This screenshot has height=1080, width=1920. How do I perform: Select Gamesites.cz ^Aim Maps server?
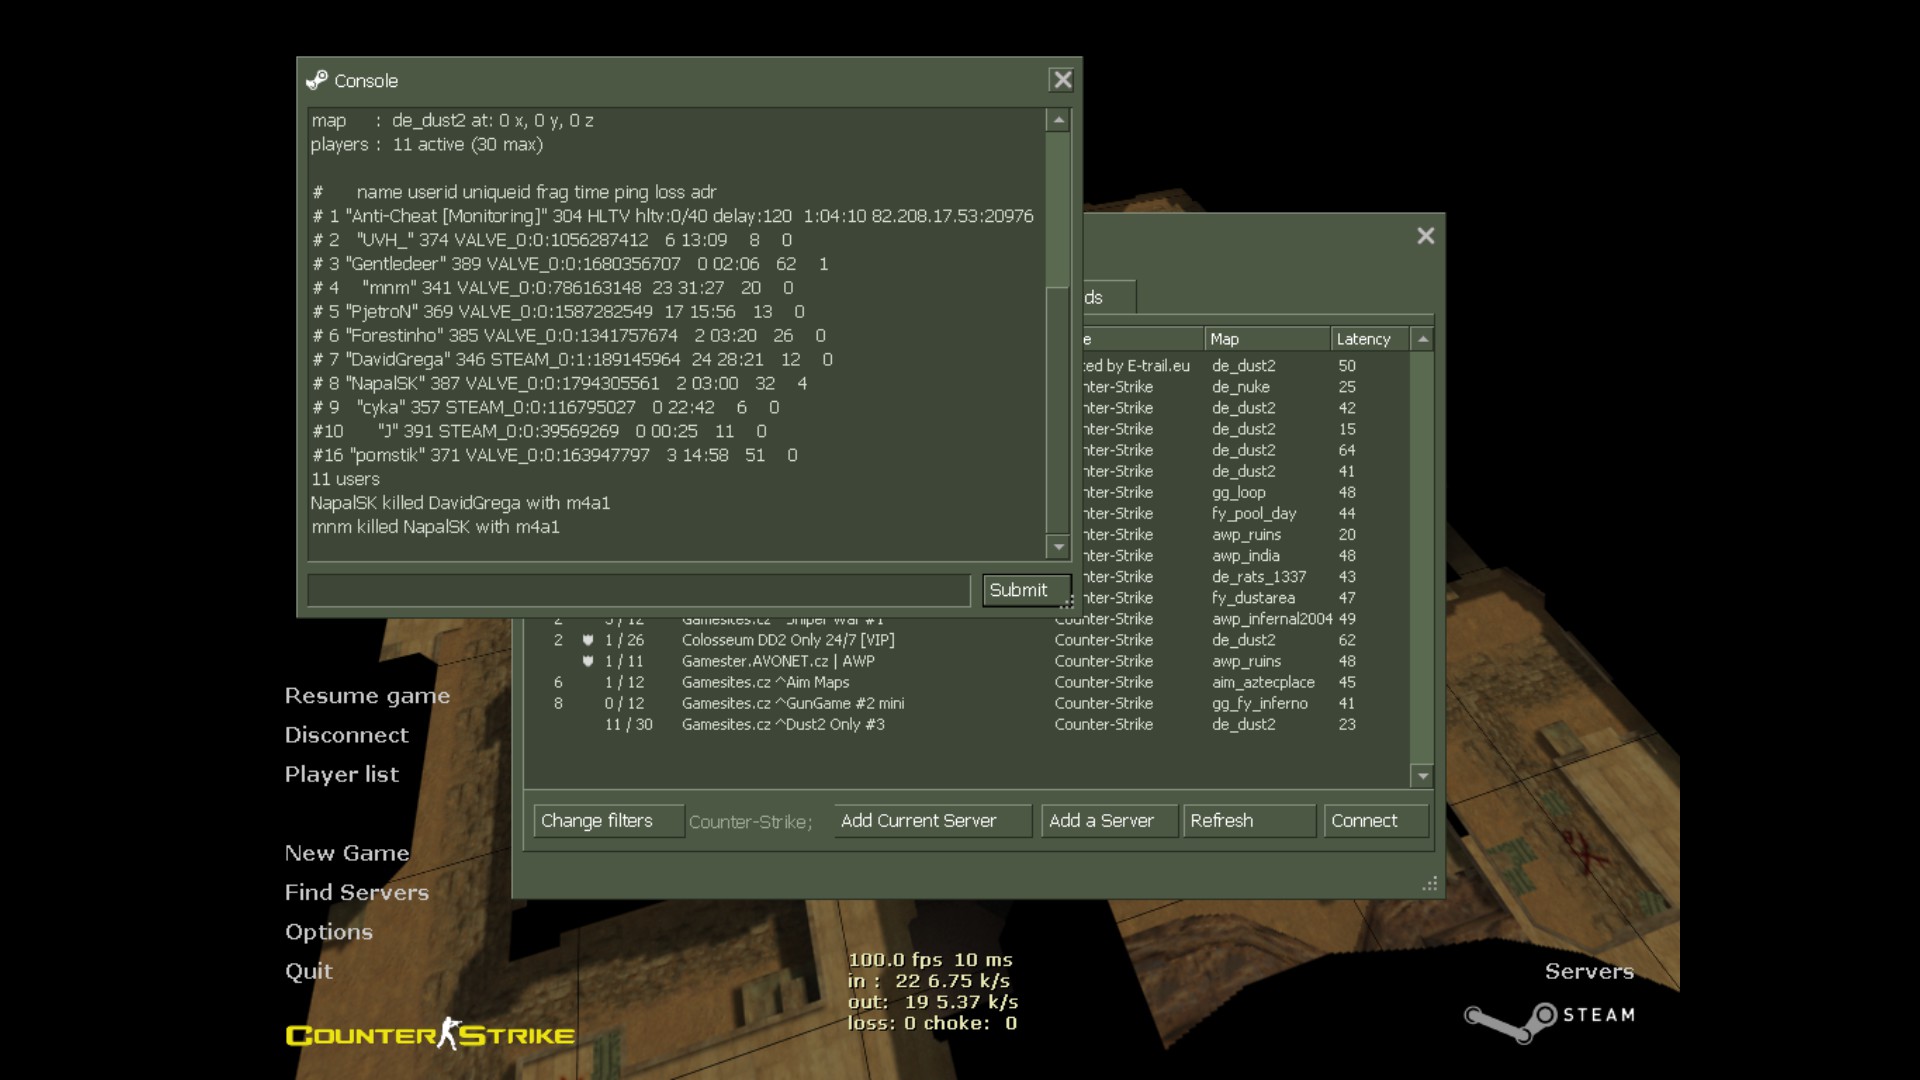(966, 682)
